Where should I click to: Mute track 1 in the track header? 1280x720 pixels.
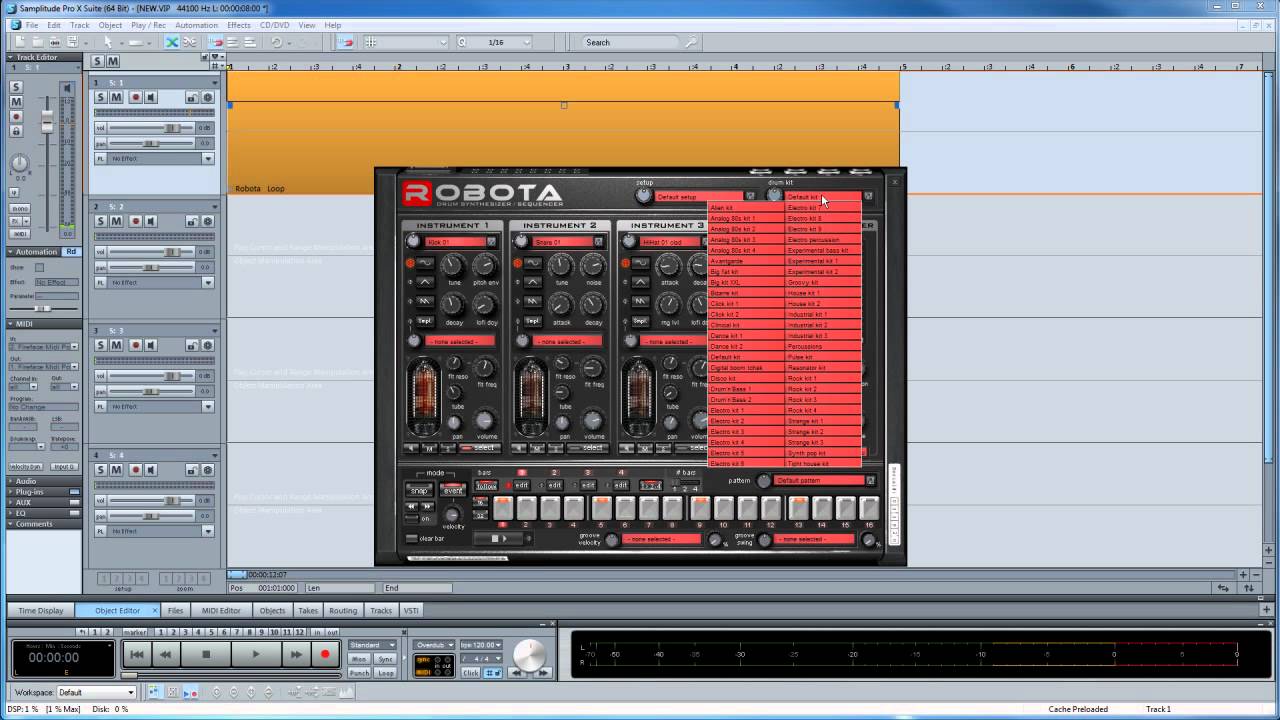pyautogui.click(x=116, y=97)
